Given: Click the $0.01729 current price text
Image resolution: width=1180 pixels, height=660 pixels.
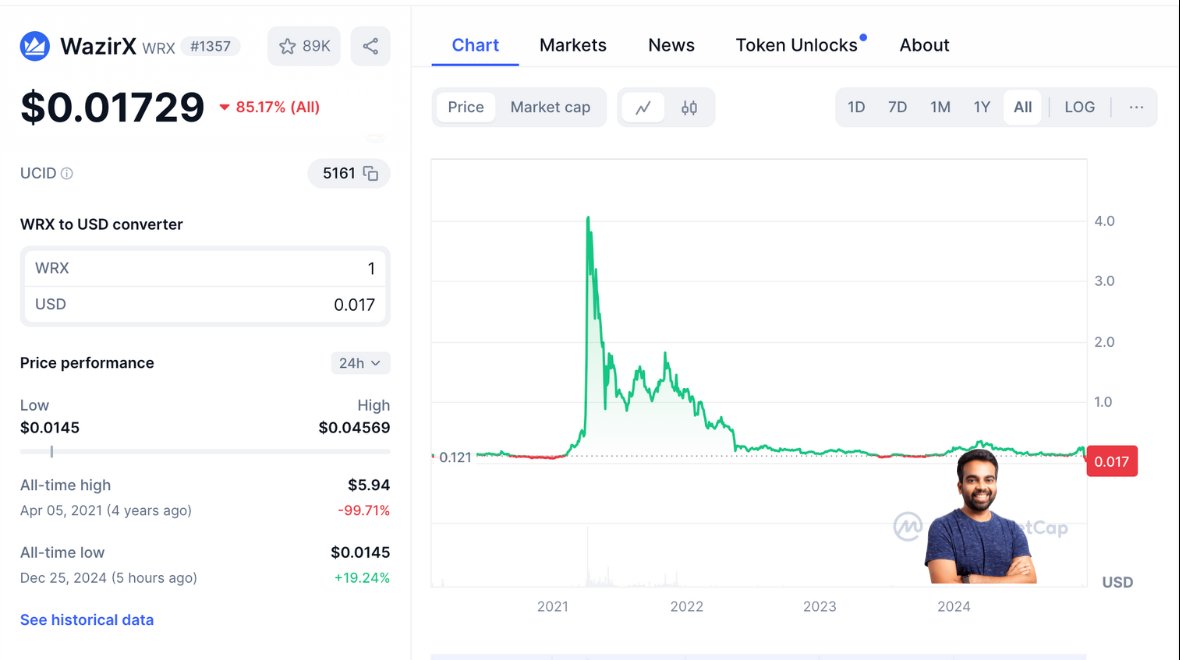Looking at the screenshot, I should pyautogui.click(x=112, y=107).
